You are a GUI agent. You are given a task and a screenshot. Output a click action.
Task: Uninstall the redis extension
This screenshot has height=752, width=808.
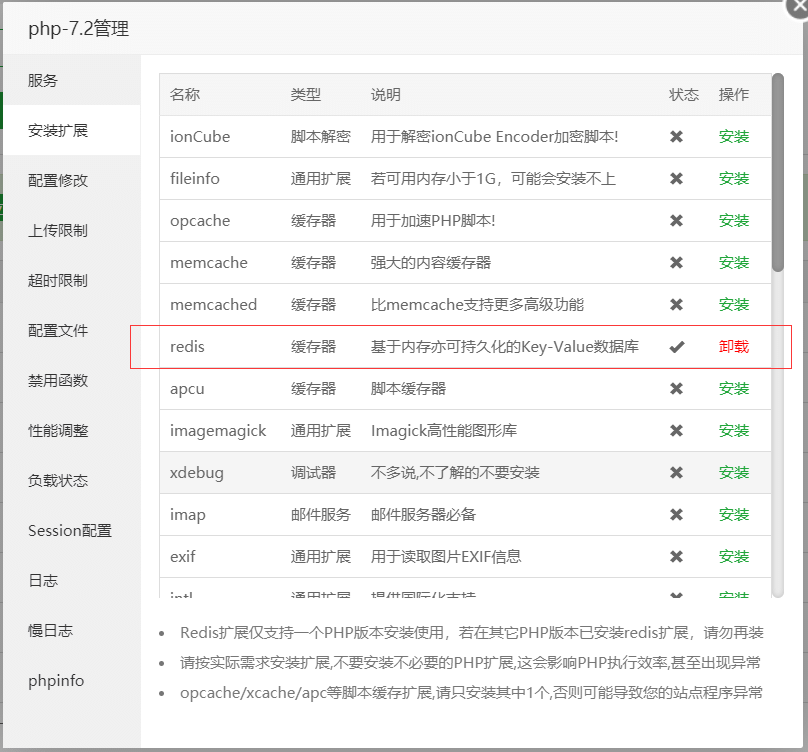[x=733, y=346]
